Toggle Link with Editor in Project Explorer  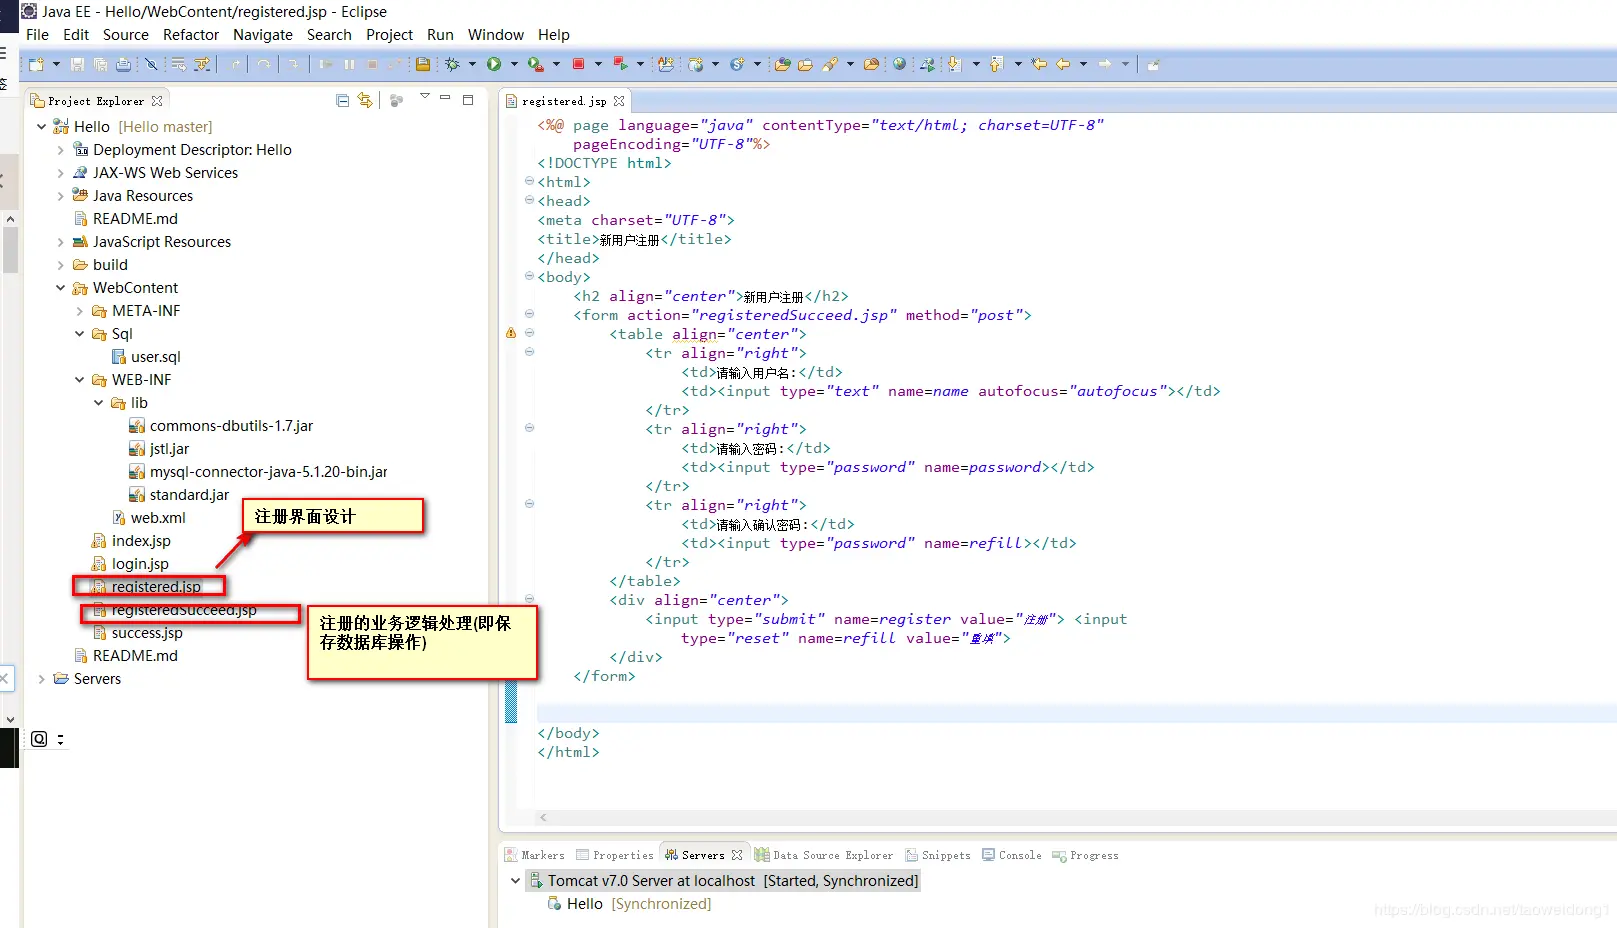tap(365, 100)
